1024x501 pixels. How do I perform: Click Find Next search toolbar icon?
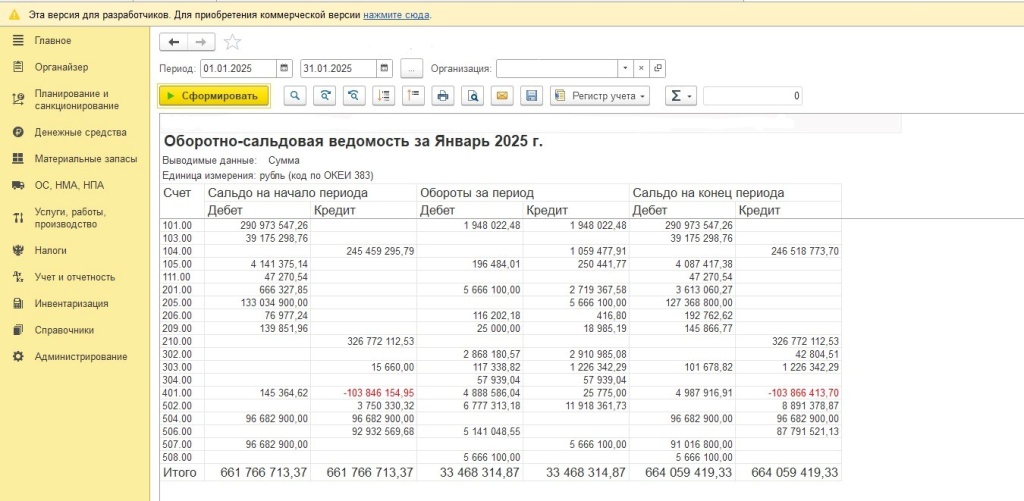tap(325, 96)
